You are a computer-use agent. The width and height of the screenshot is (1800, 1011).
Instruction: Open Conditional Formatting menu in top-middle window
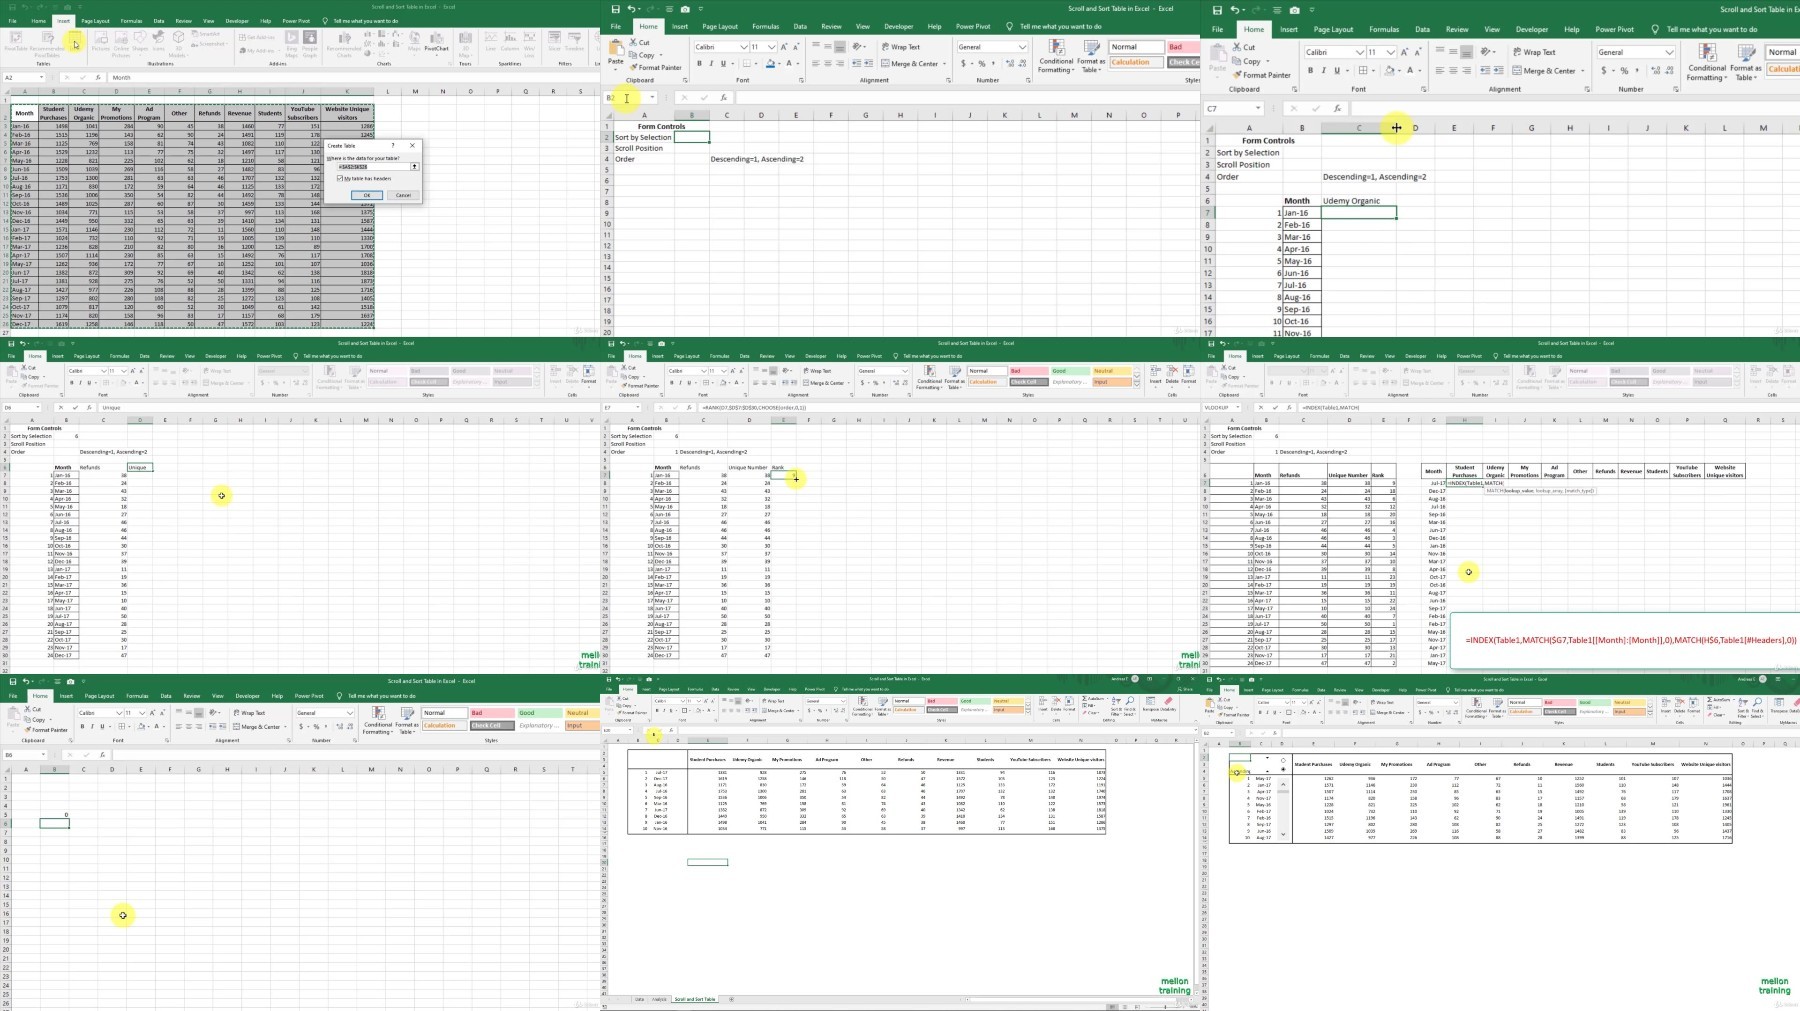tap(1055, 56)
